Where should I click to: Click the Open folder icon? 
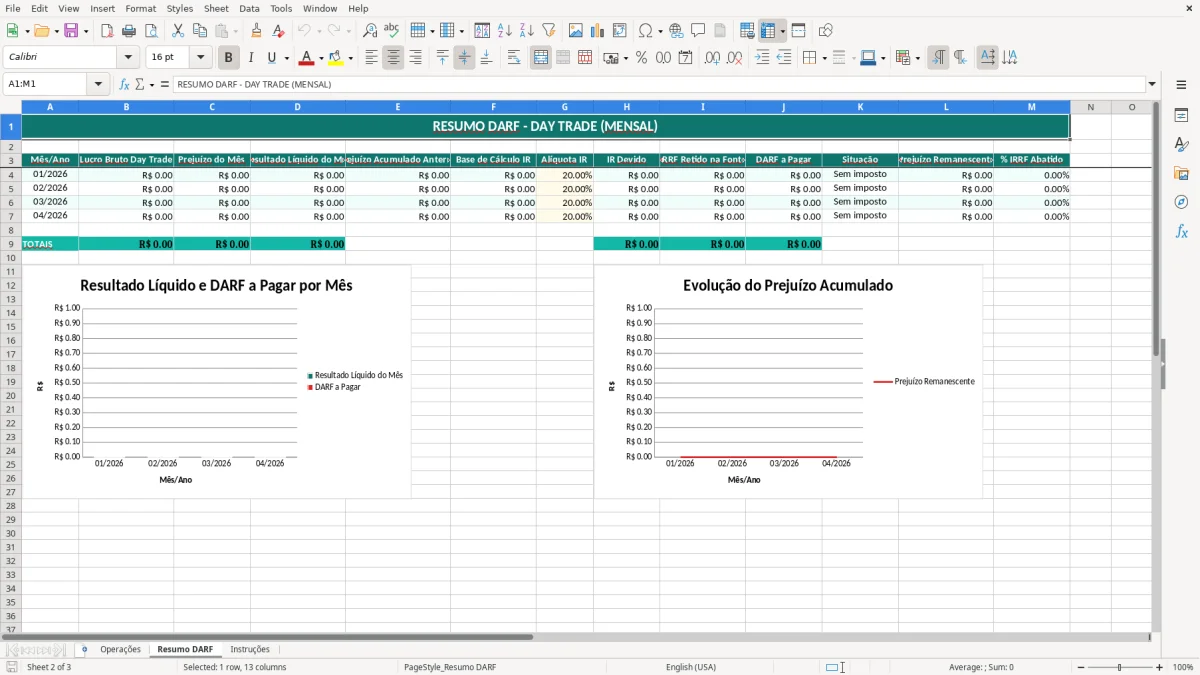pos(40,31)
